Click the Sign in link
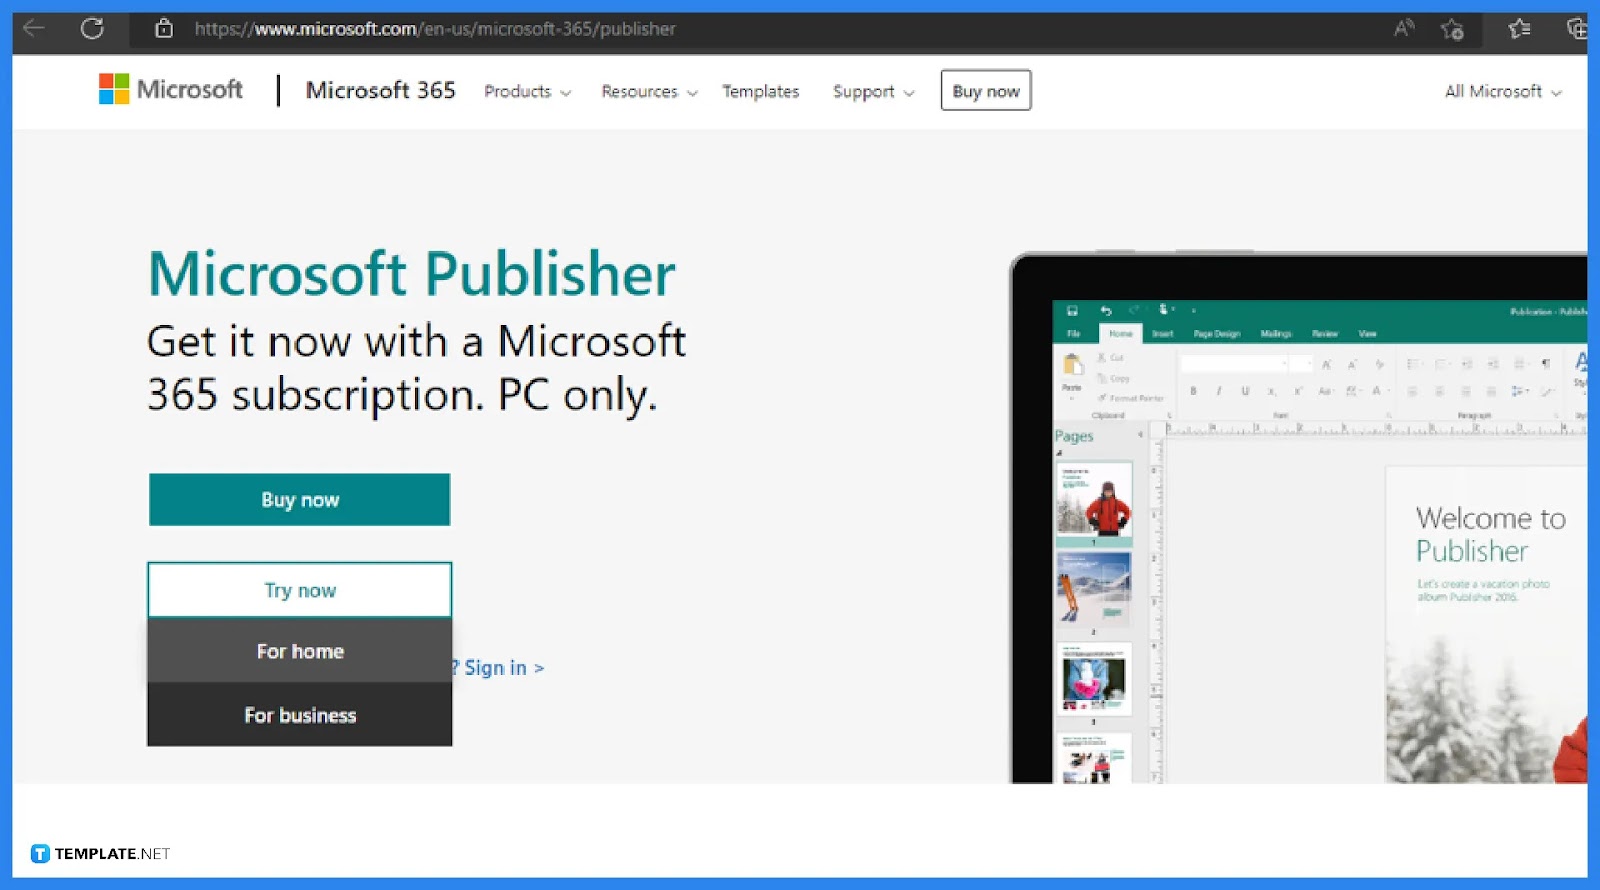The height and width of the screenshot is (890, 1600). [x=504, y=667]
